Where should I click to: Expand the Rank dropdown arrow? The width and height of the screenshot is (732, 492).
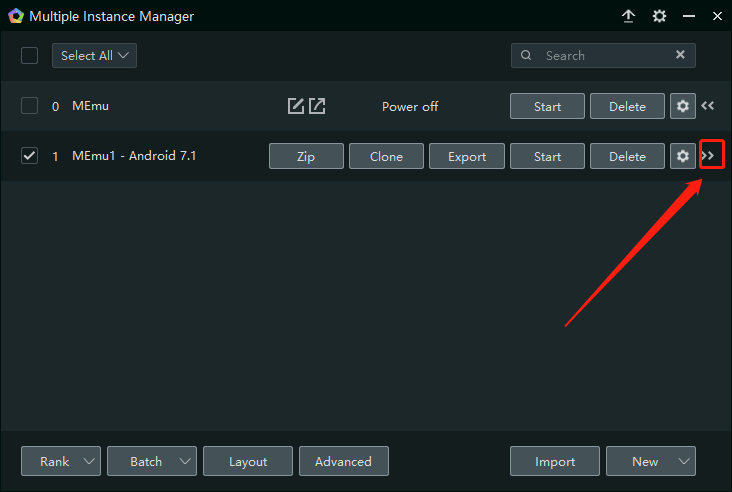(x=89, y=461)
